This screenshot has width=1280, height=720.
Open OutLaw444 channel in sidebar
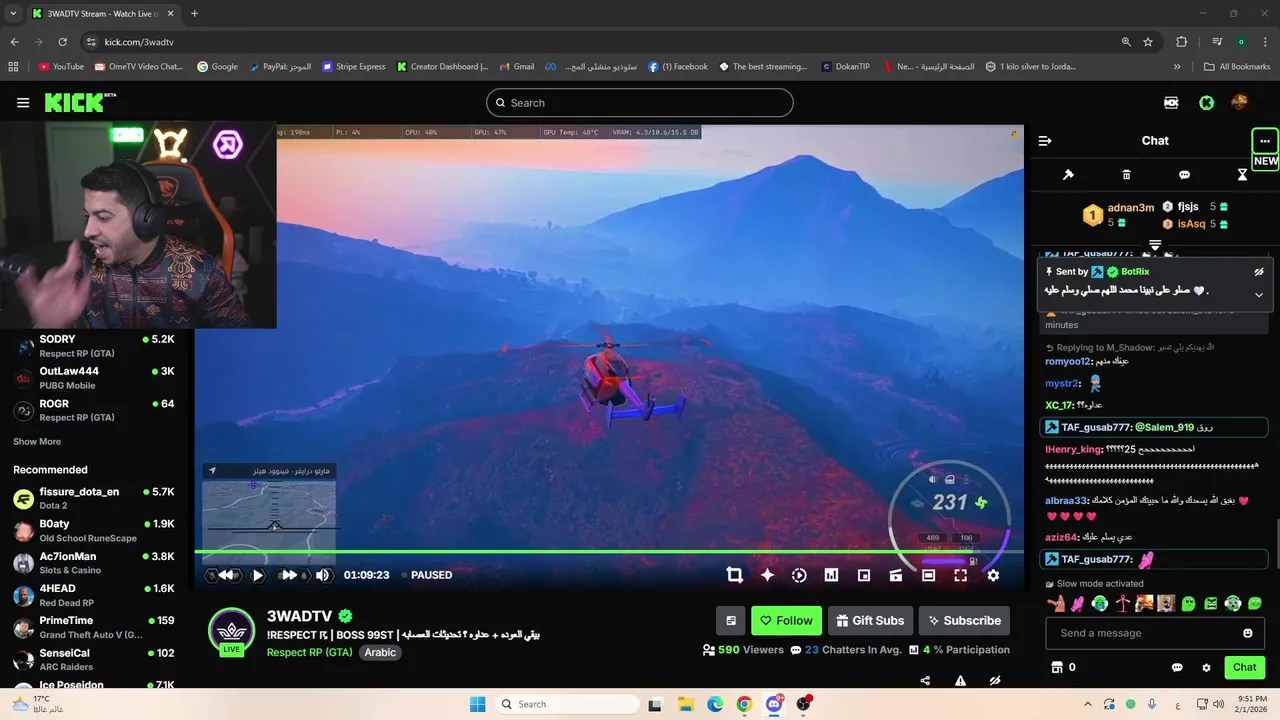click(95, 378)
